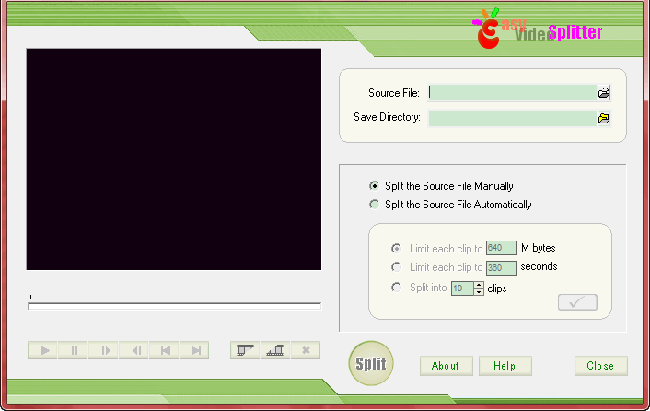Click the Play button

click(x=43, y=350)
